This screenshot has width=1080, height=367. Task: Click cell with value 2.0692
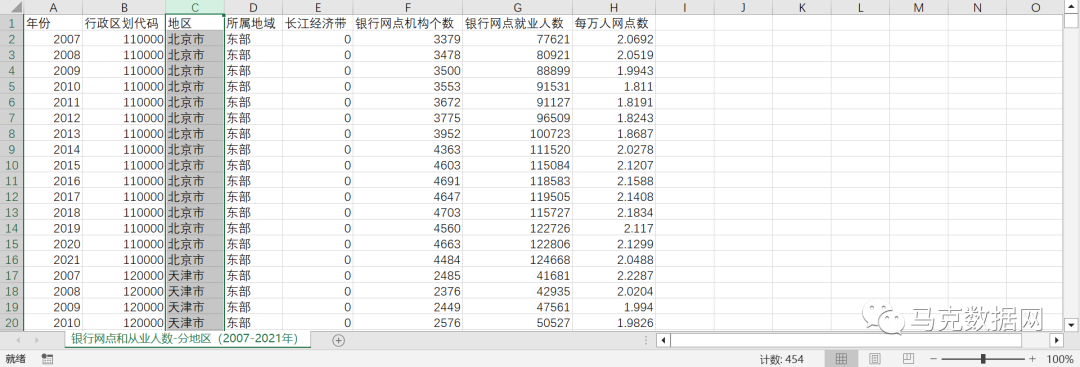[614, 39]
